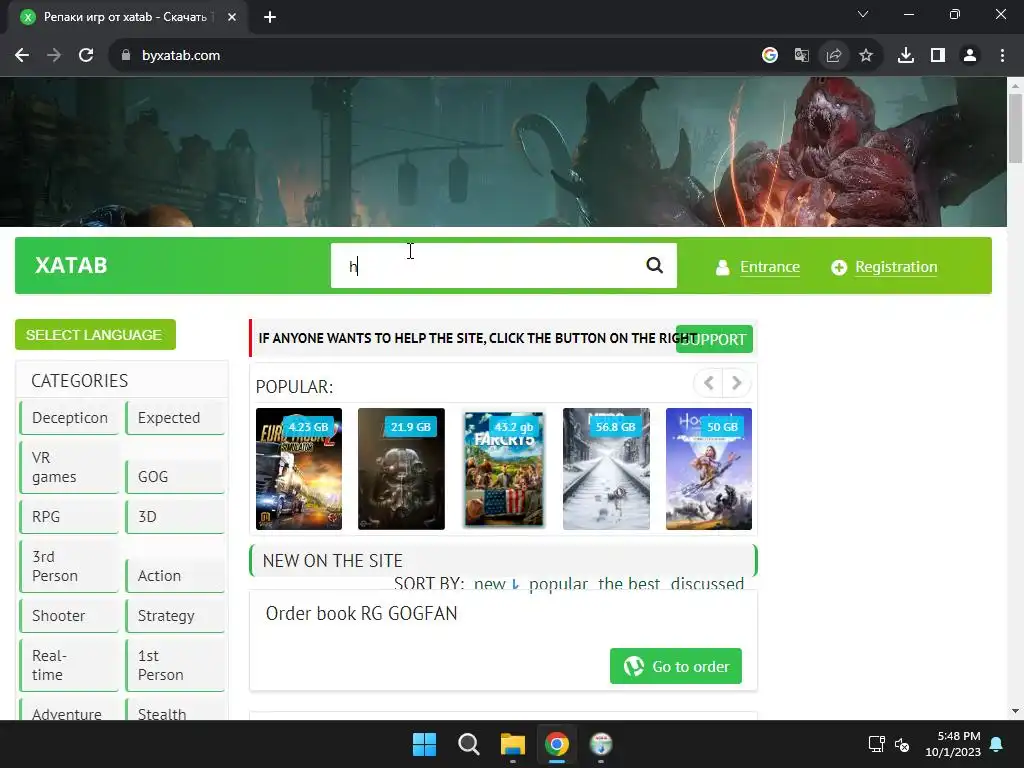1024x768 pixels.
Task: Open Action category
Action: coord(175,575)
